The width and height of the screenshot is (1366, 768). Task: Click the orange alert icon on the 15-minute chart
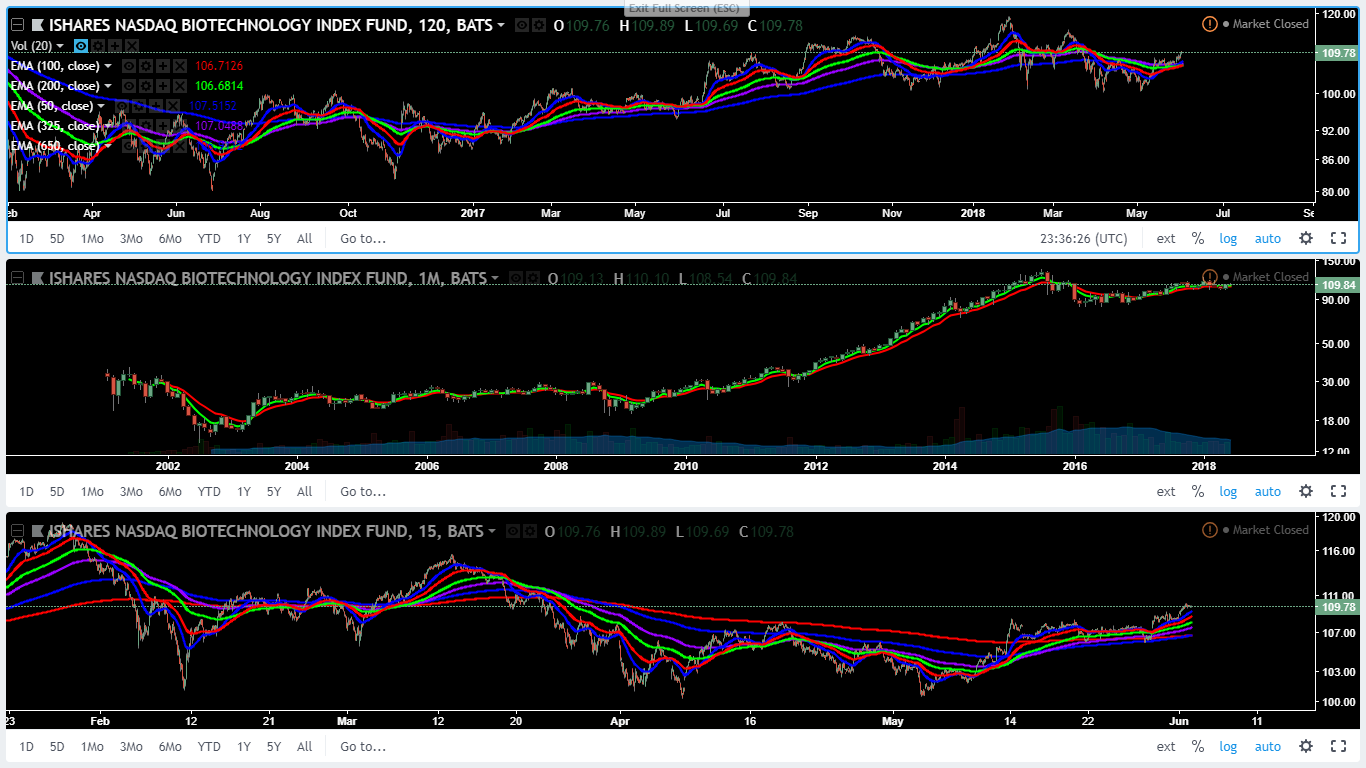1210,530
